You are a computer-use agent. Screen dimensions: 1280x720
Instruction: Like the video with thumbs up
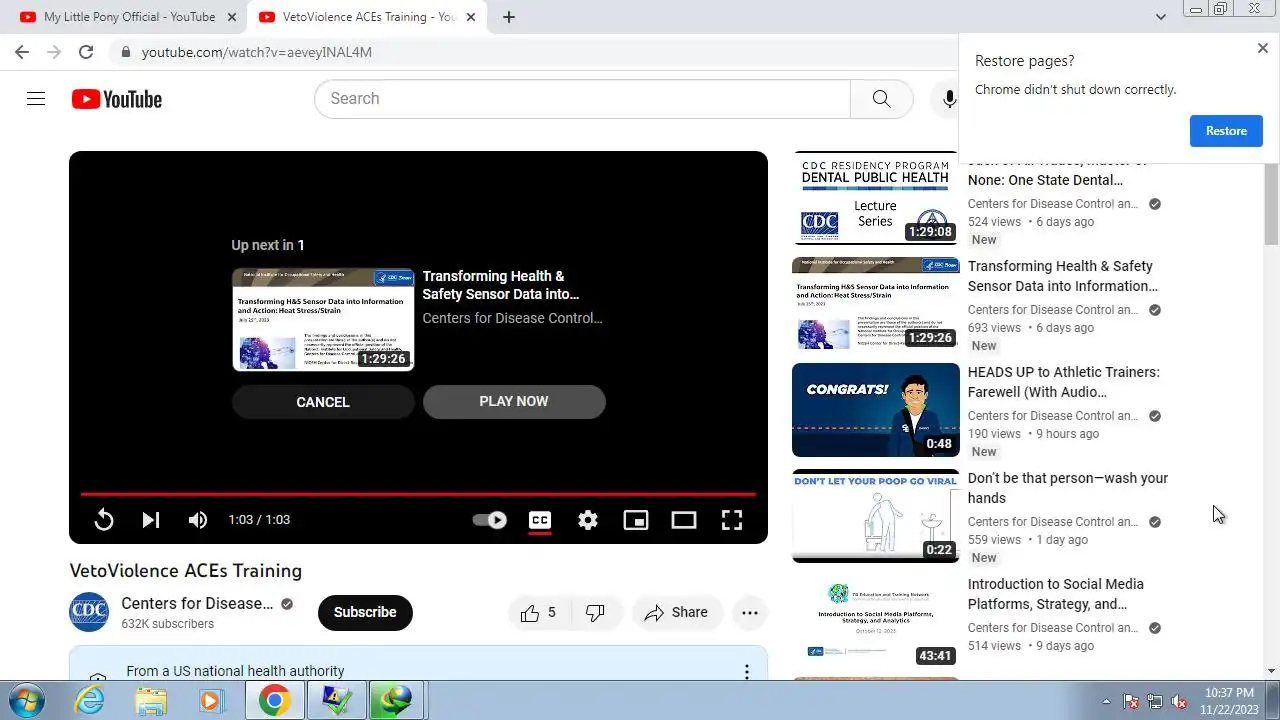tap(538, 613)
